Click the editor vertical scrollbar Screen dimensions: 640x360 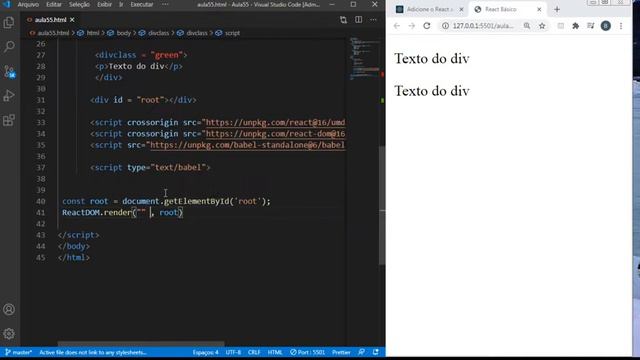382,204
